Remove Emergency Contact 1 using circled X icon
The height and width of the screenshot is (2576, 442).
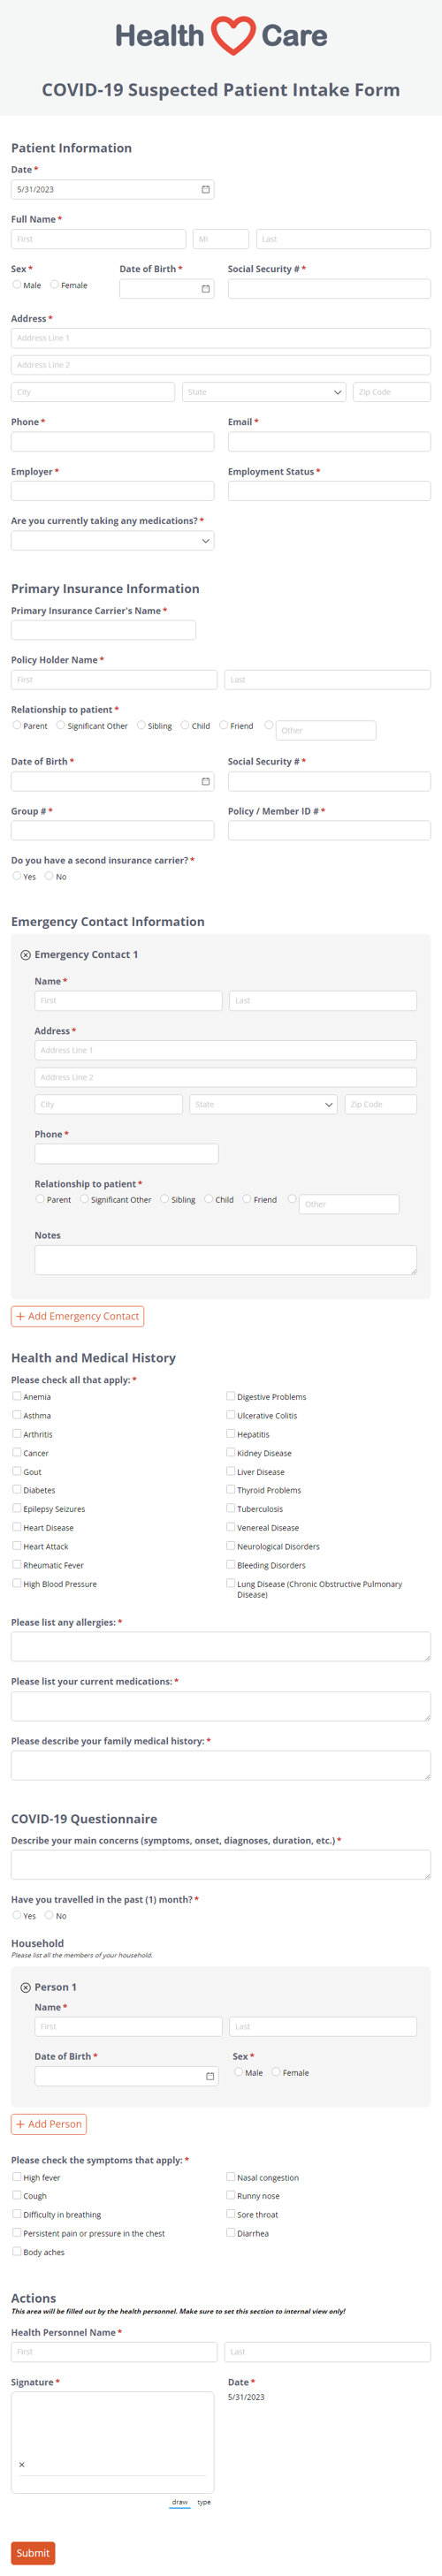pos(26,955)
